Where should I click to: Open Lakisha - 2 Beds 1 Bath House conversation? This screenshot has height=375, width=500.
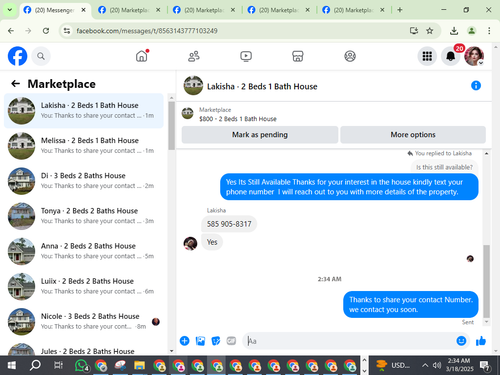coord(84,111)
